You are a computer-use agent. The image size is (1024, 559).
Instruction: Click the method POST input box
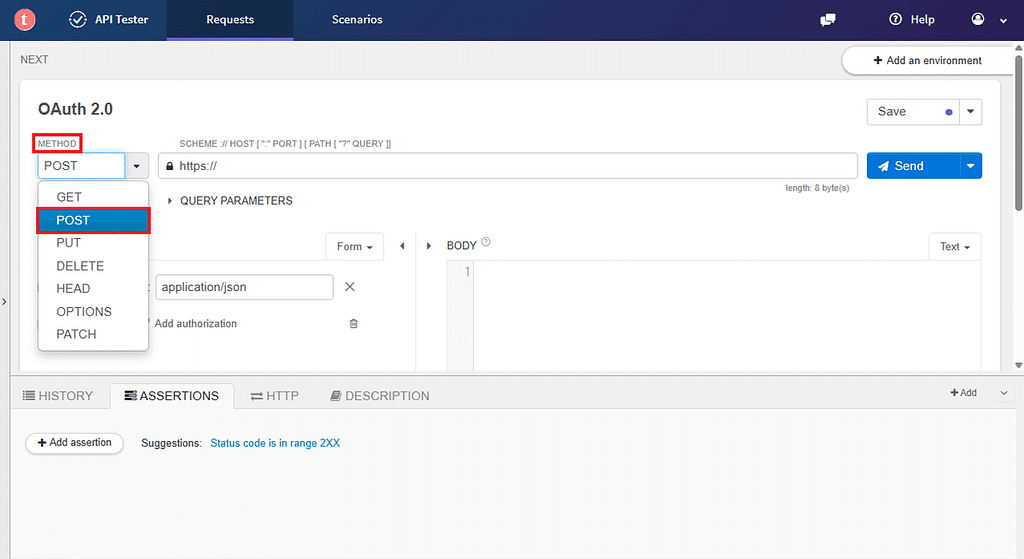point(81,166)
